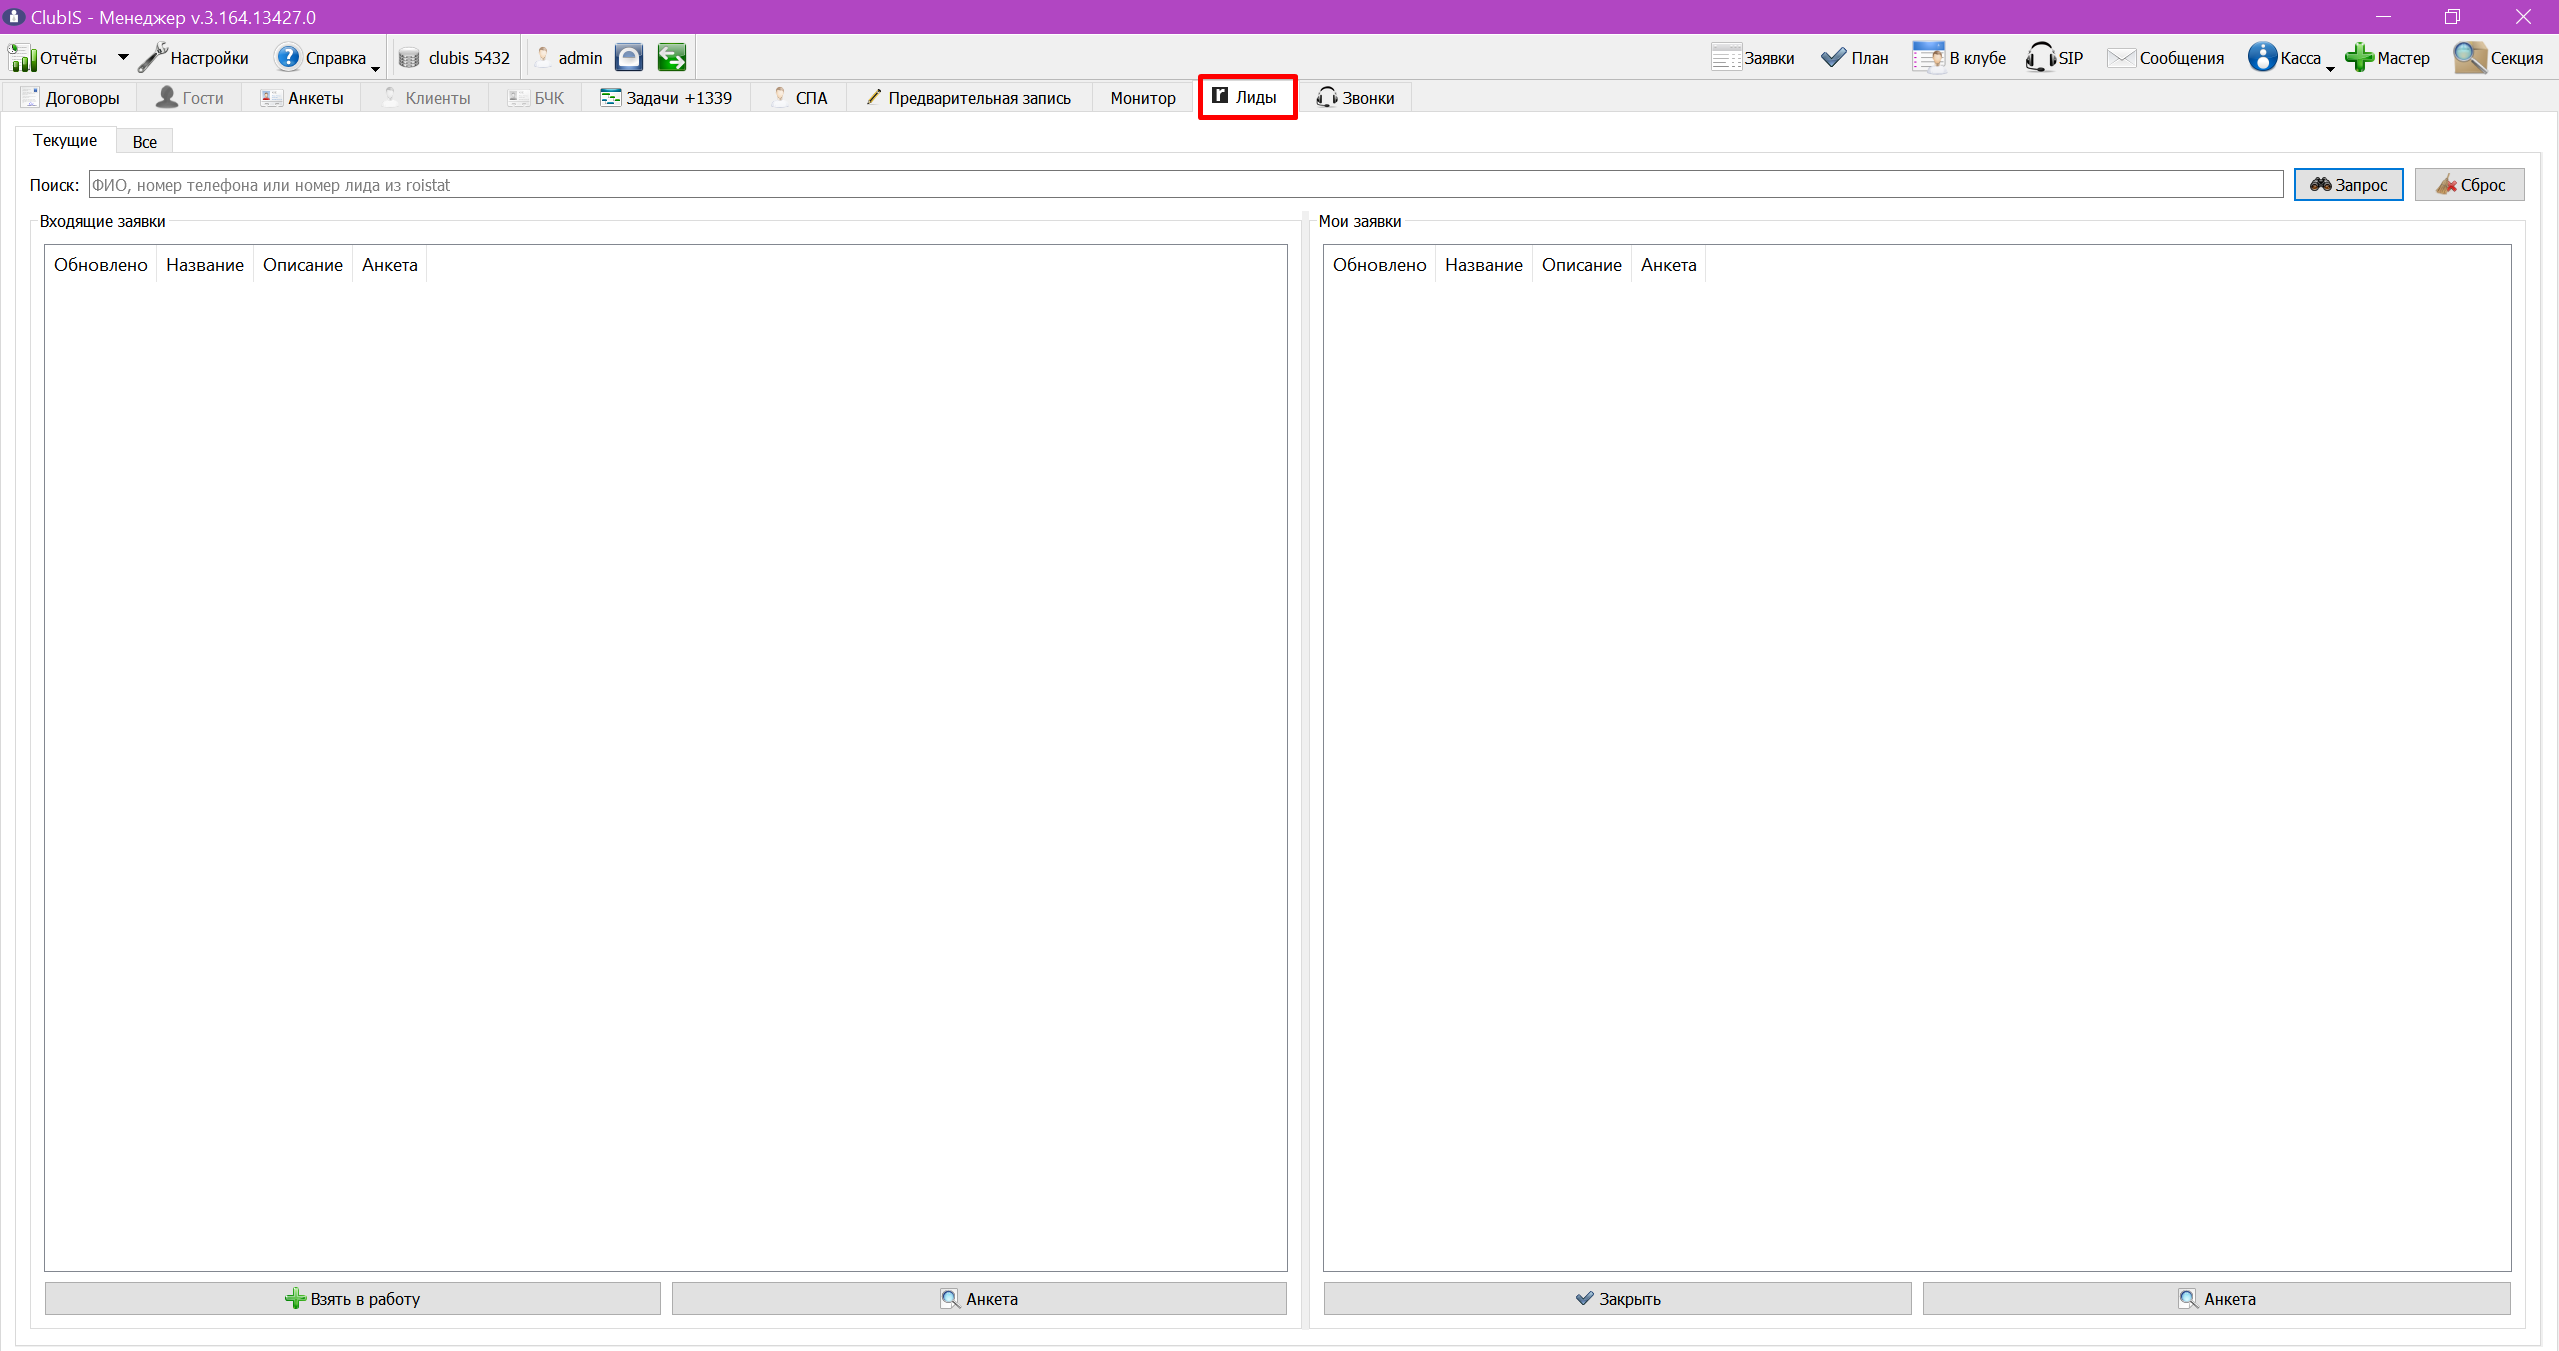2559x1351 pixels.
Task: Expand the dropdown arrow beside Касса
Action: coord(2330,68)
